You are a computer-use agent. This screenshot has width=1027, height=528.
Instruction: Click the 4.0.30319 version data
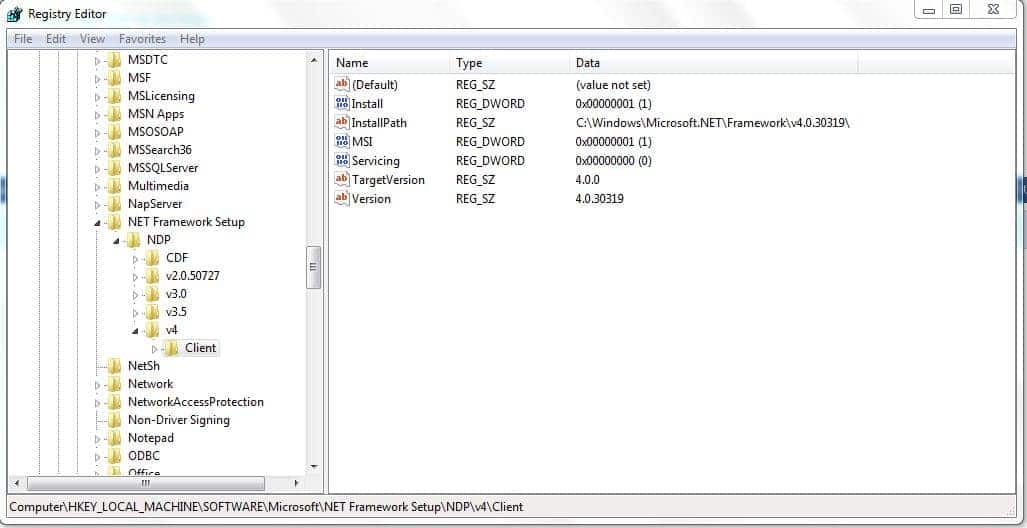[599, 198]
